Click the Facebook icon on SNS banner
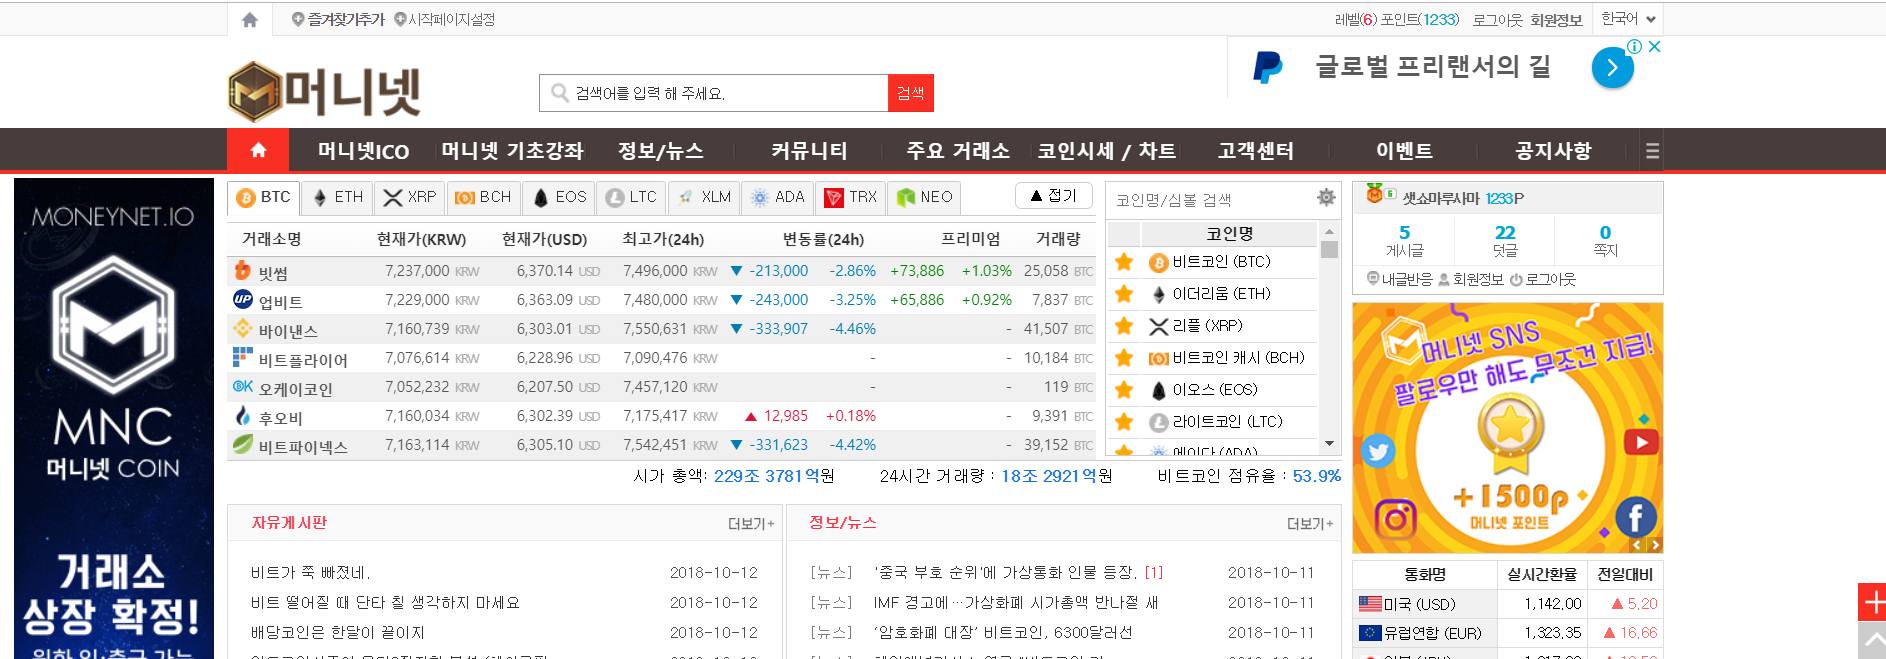 point(1636,517)
